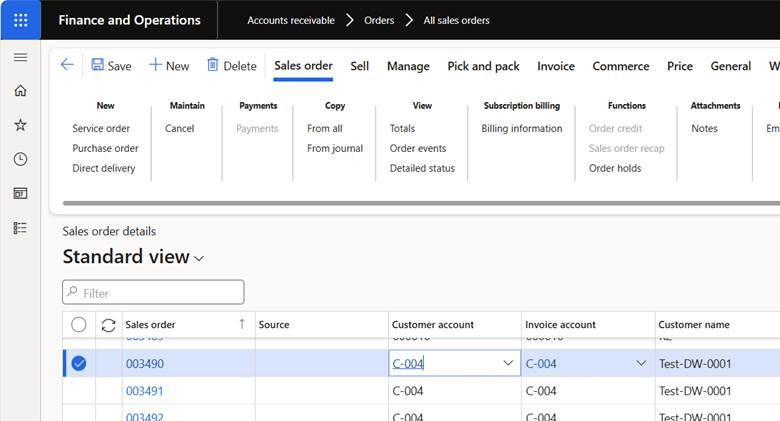Open Recent clock icon in sidebar
This screenshot has height=421, width=780.
coord(20,159)
